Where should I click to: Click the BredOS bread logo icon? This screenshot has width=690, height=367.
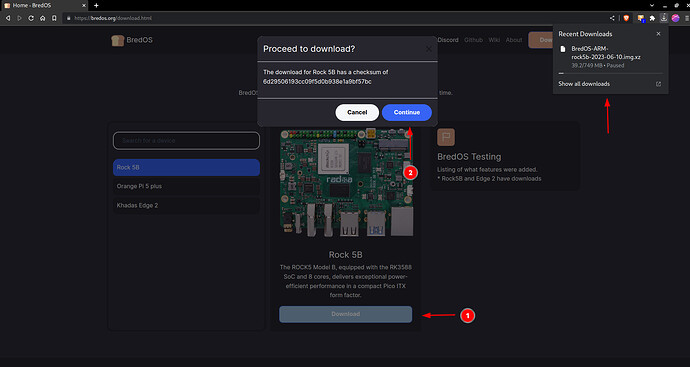click(117, 40)
